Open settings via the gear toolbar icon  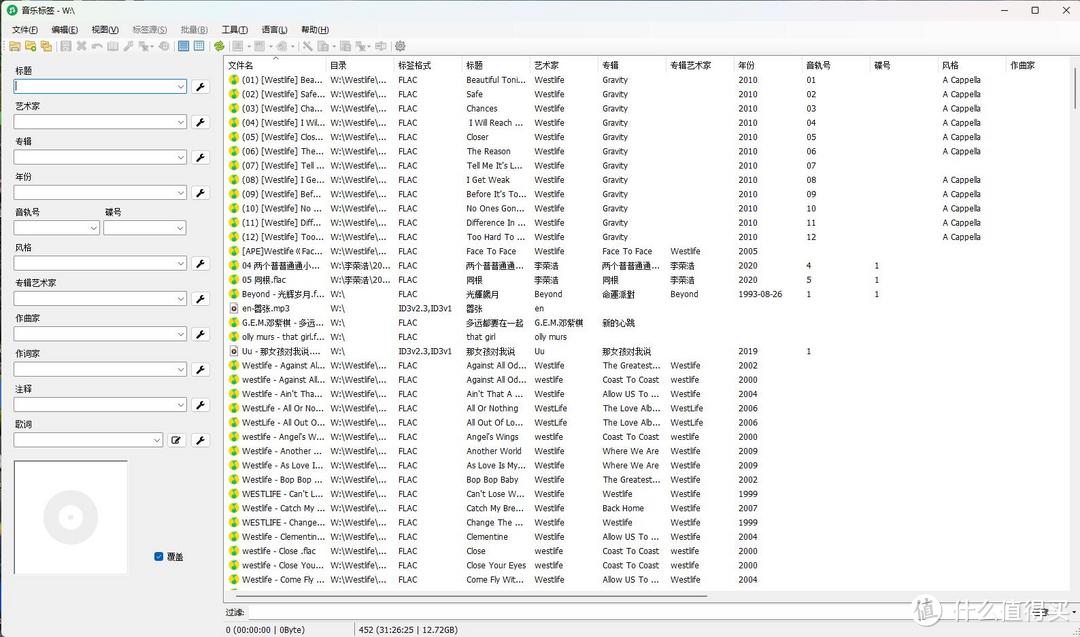(x=400, y=46)
